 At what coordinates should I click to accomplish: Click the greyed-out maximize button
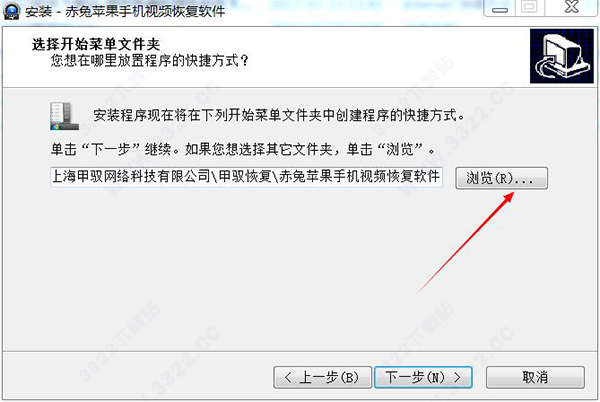[x=530, y=8]
